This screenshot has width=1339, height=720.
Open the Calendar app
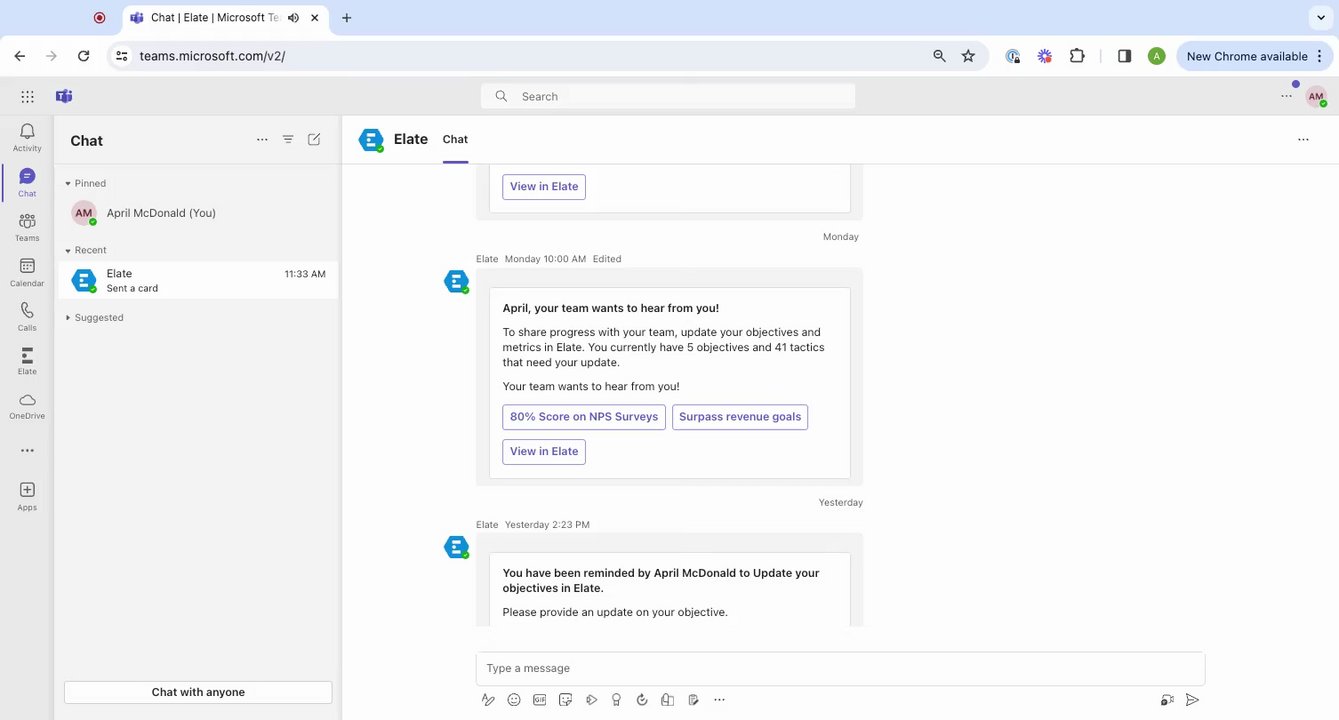(x=27, y=272)
